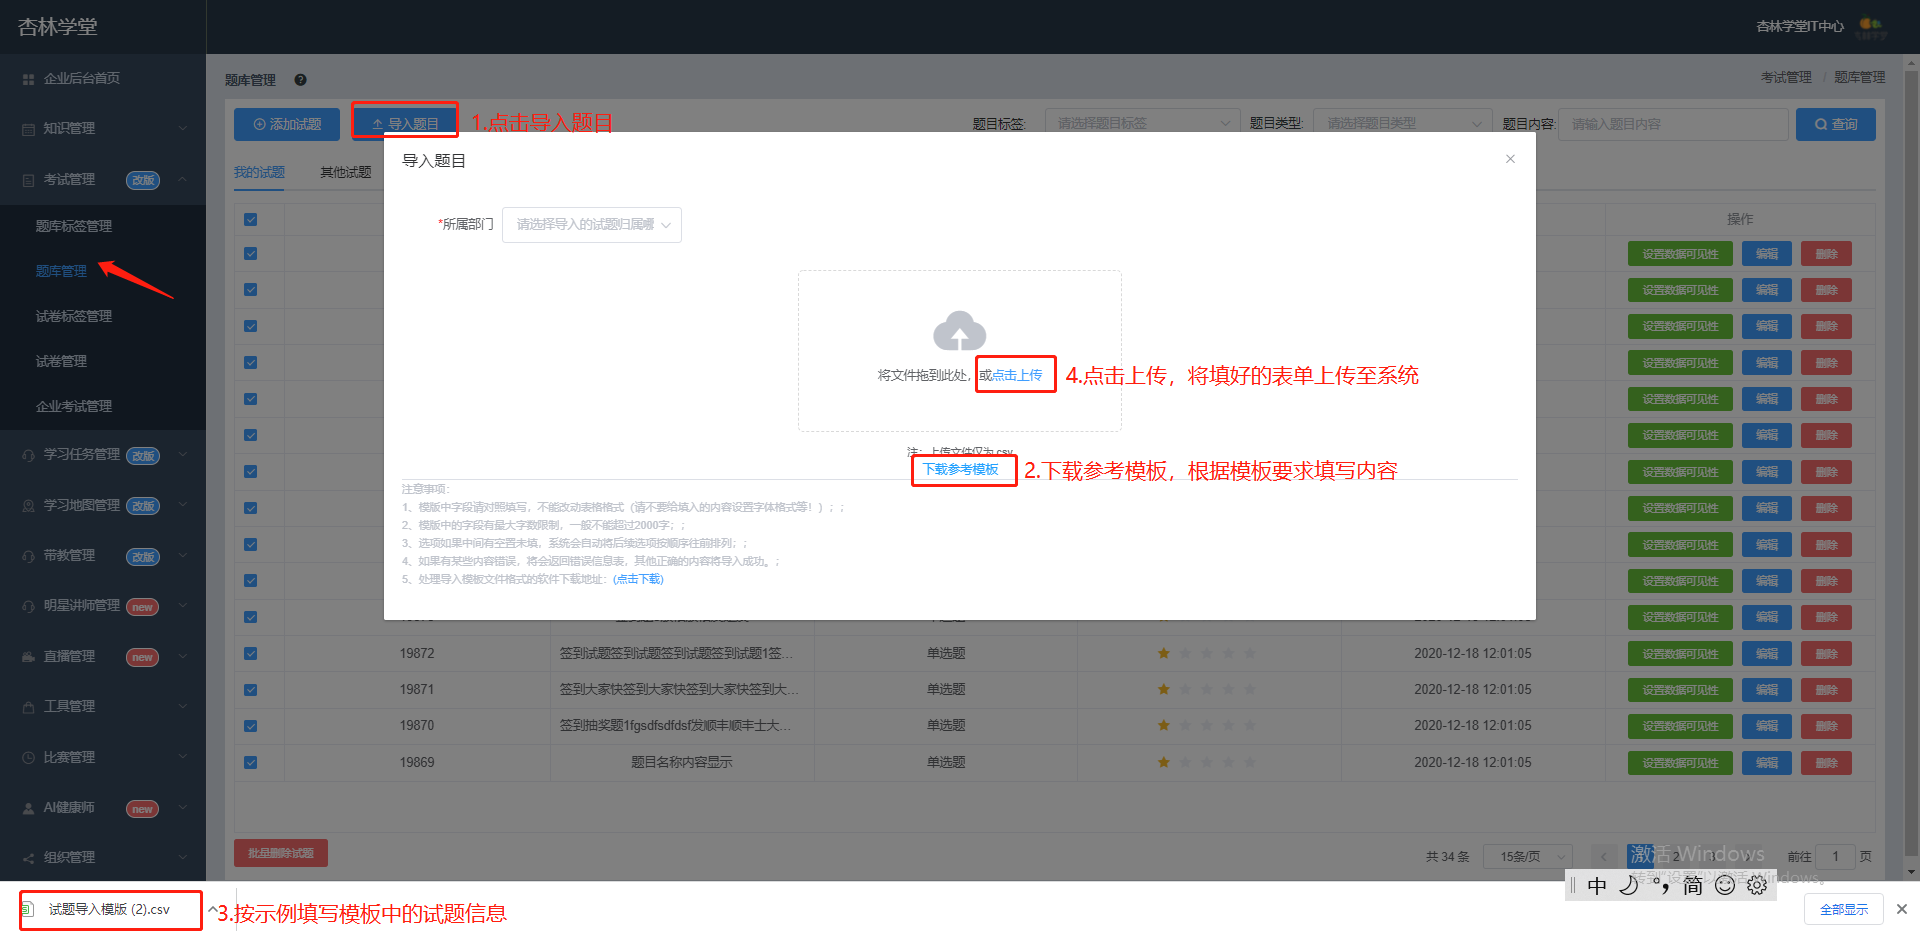1920x934 pixels.
Task: Click the 比赛管理 sidebar icon
Action: tap(28, 758)
